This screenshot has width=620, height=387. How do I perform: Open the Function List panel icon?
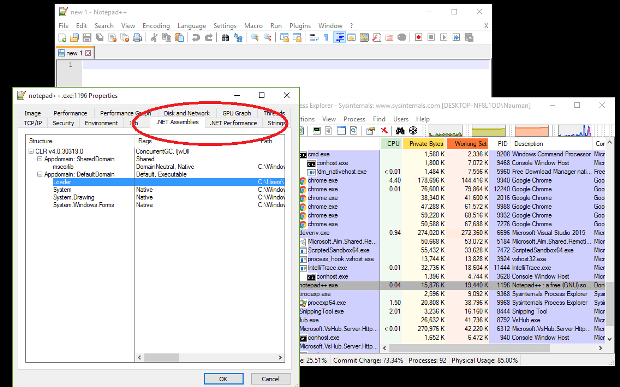tap(377, 38)
